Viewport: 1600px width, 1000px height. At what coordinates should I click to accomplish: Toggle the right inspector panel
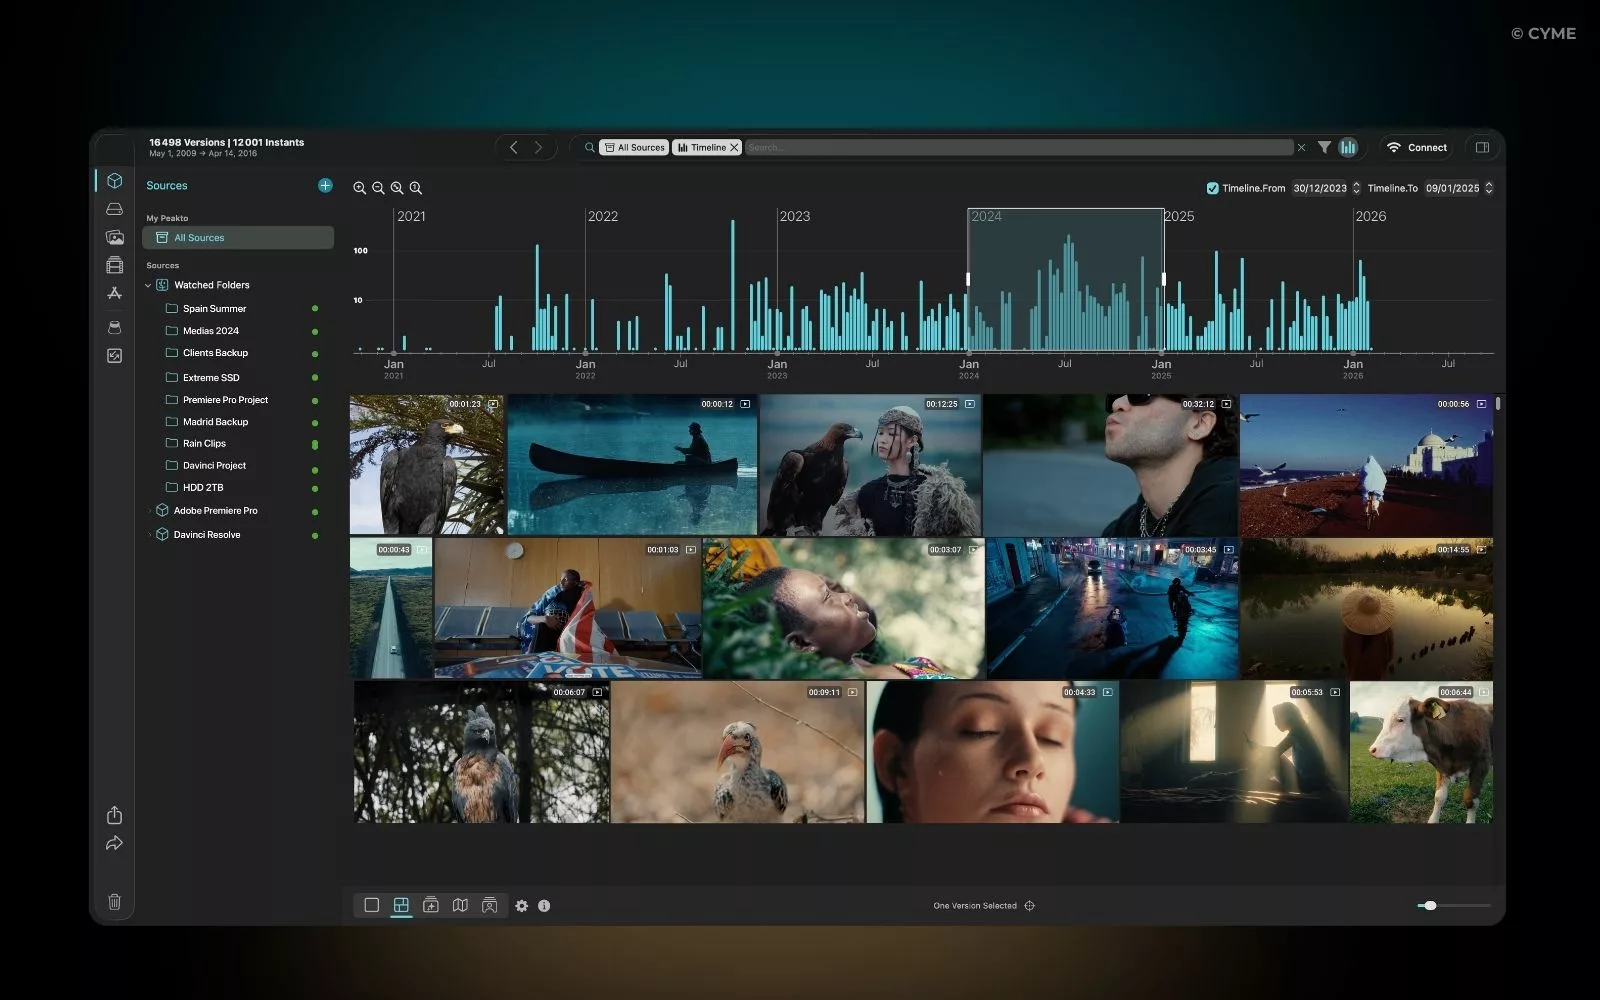pos(1482,147)
